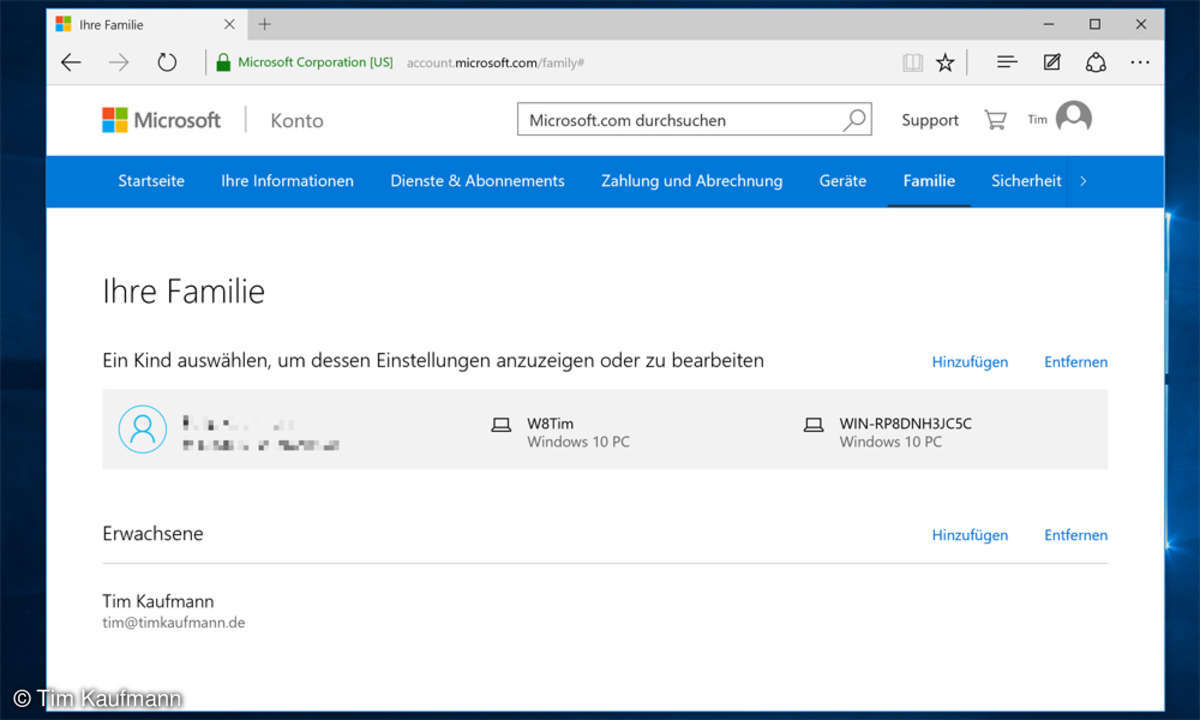Open the shopping cart icon
This screenshot has width=1200, height=720.
click(995, 120)
